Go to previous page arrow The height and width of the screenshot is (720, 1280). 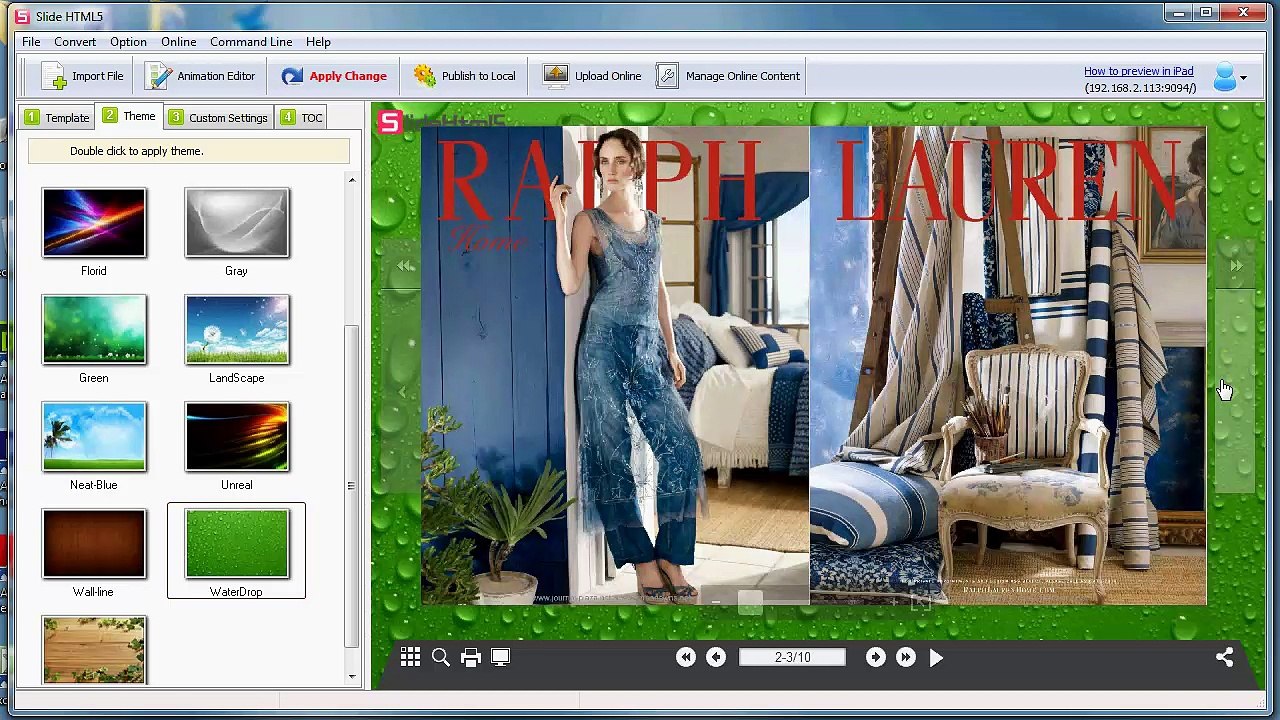[x=716, y=657]
